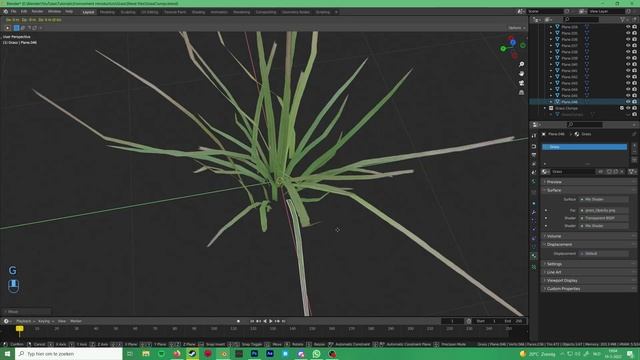The image size is (640, 360).
Task: Unlink the Grass material with X button
Action: 622,172
